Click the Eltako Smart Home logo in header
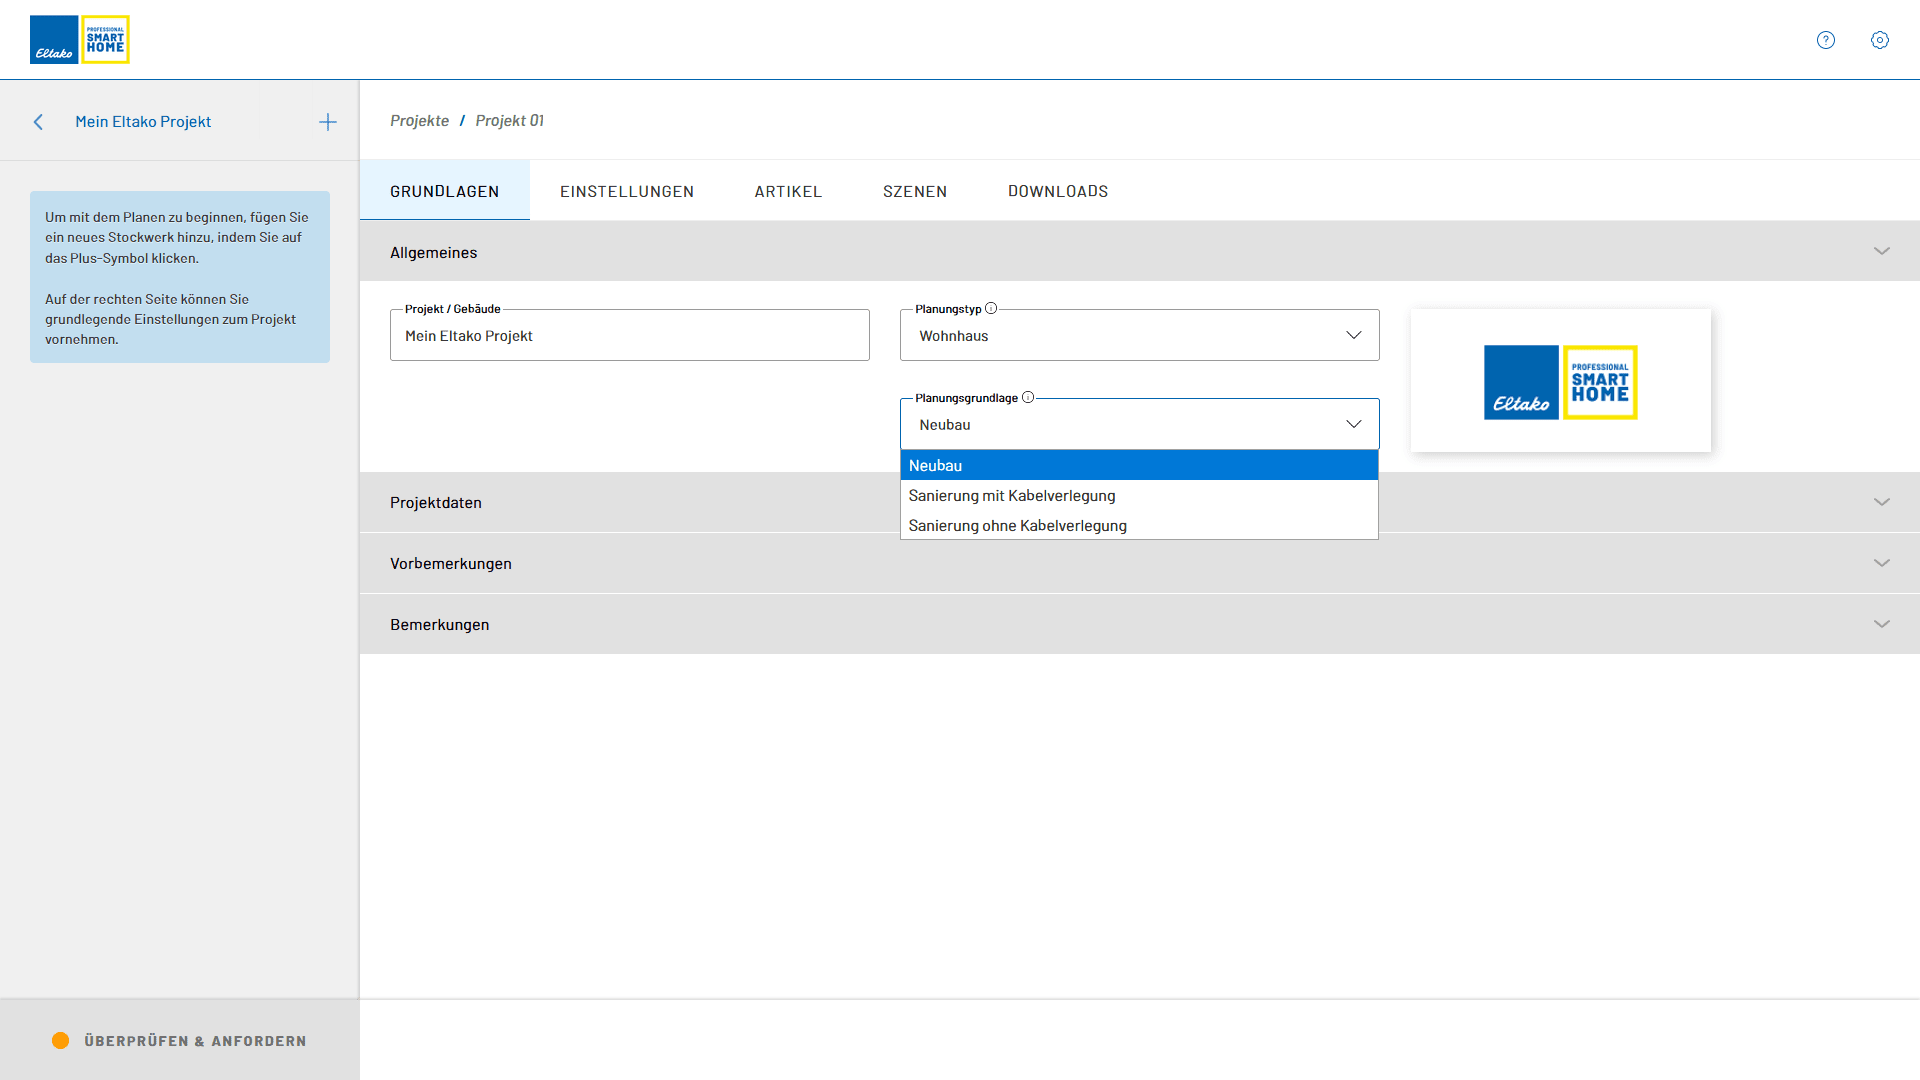This screenshot has height=1080, width=1920. 80,40
